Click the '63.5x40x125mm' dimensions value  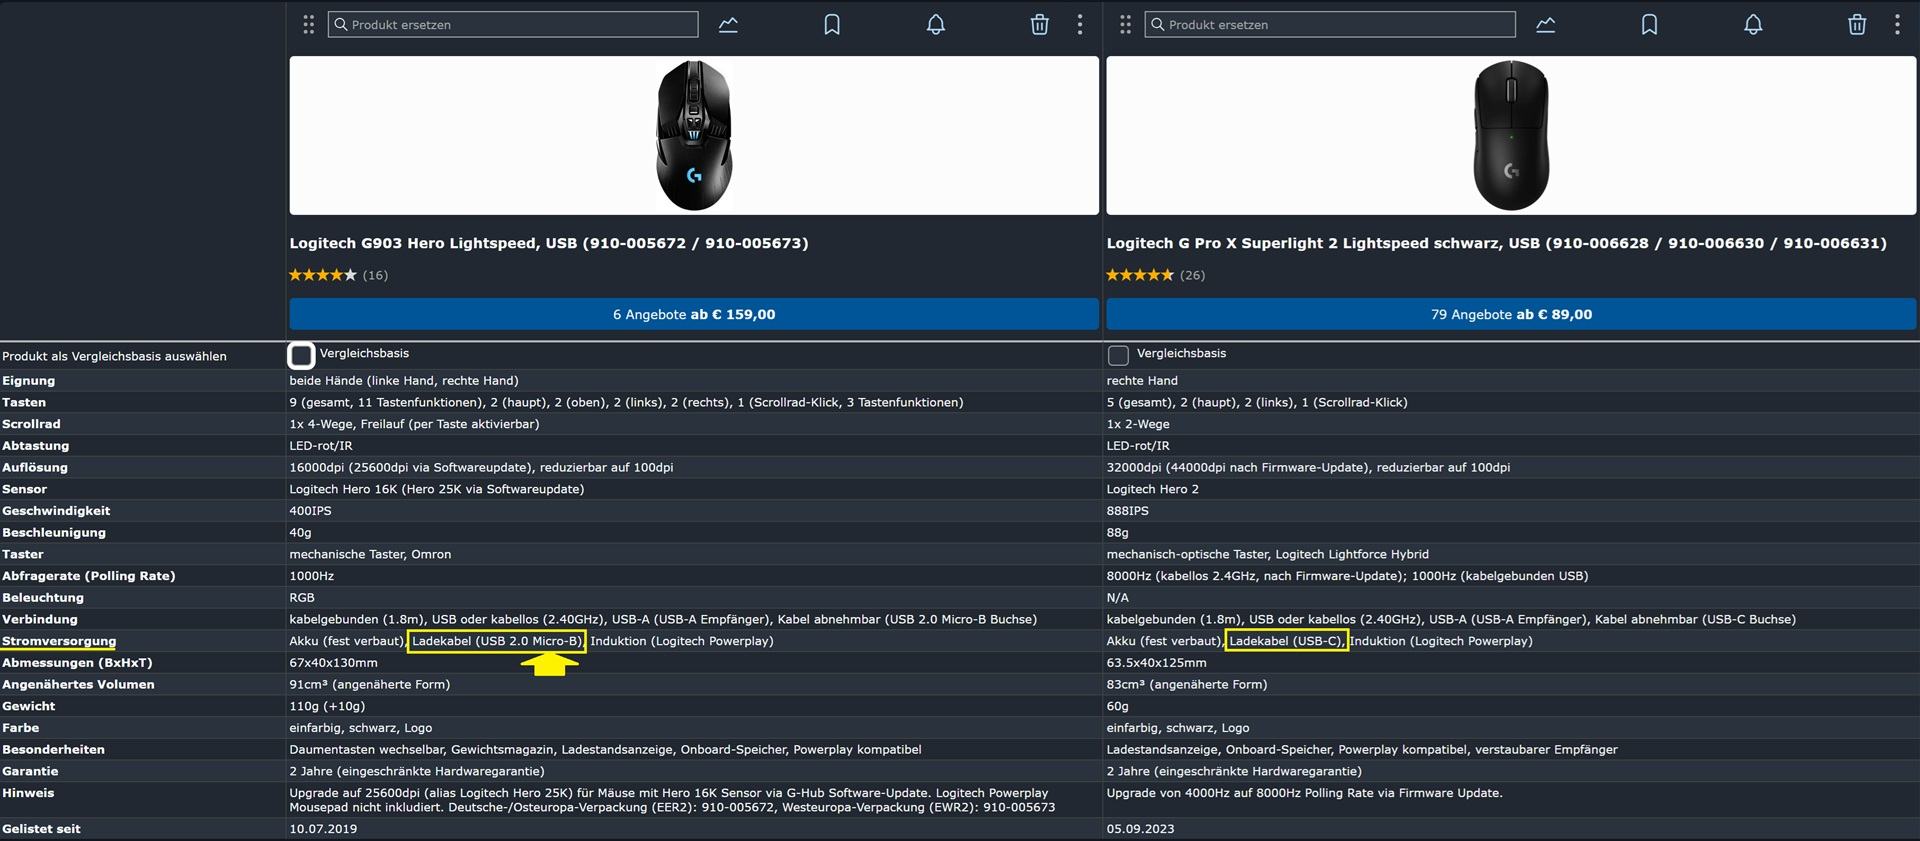(1156, 663)
